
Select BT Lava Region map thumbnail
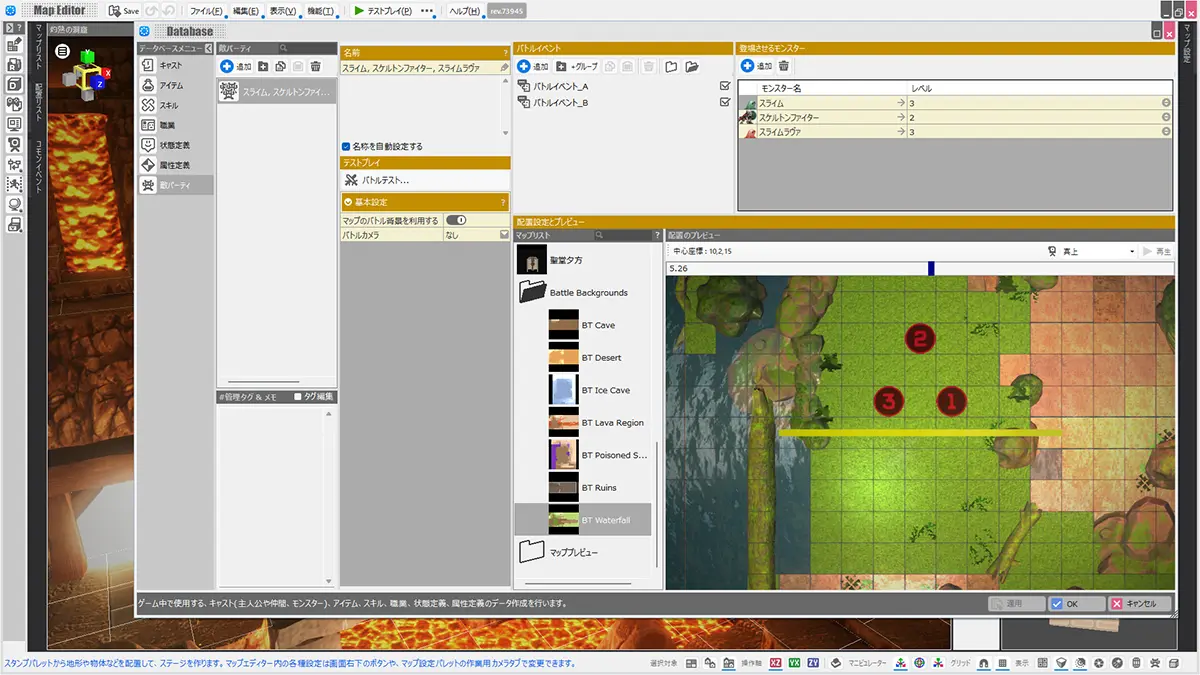tap(564, 423)
